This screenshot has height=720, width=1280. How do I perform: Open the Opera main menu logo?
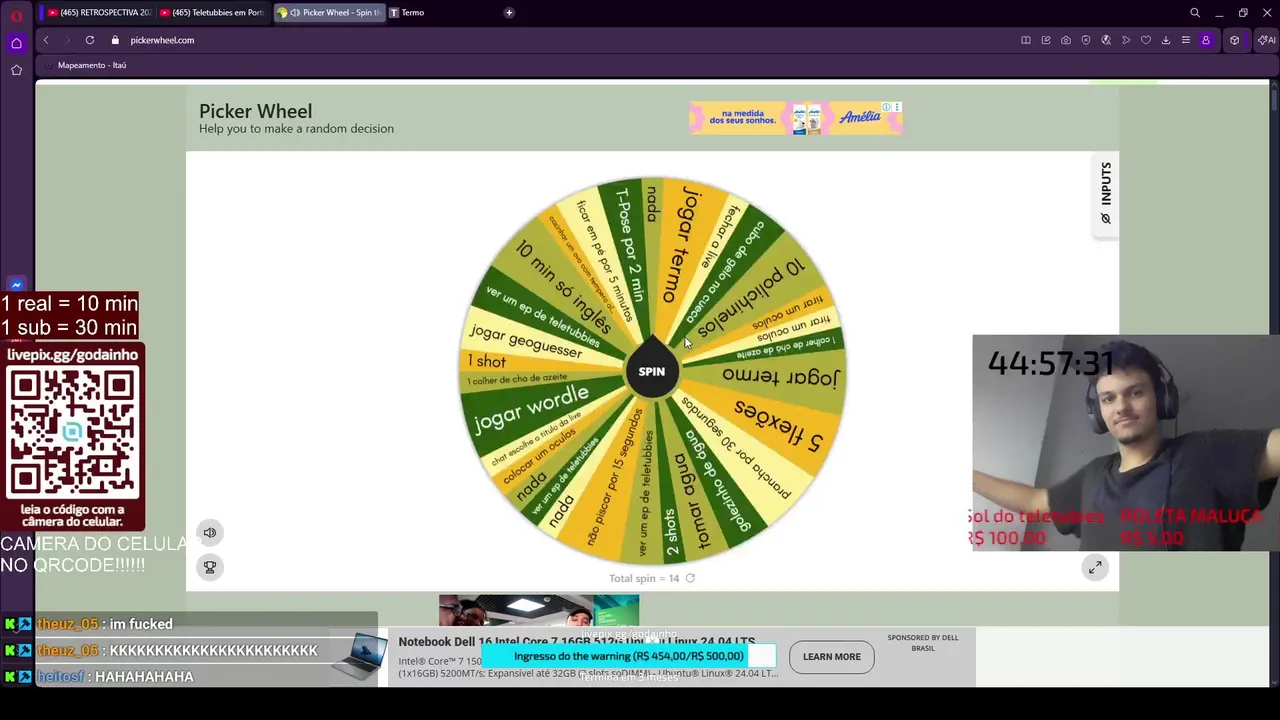(16, 16)
